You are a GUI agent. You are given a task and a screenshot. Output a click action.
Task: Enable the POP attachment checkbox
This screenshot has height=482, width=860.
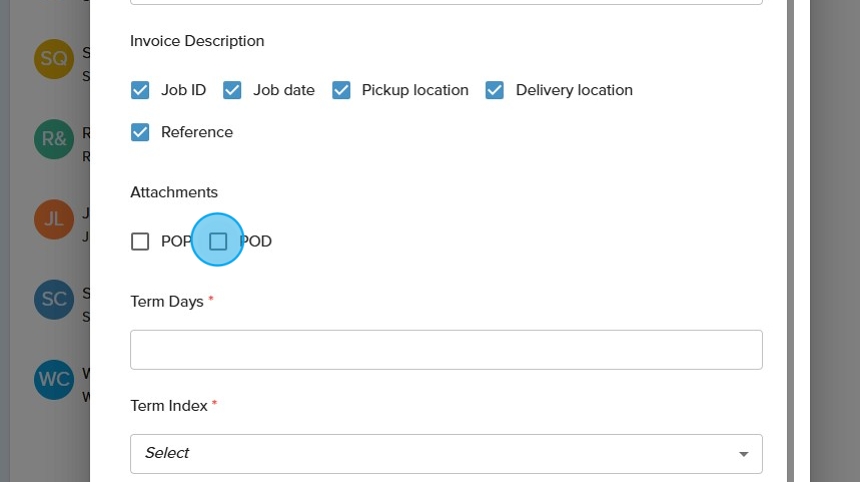pos(140,241)
